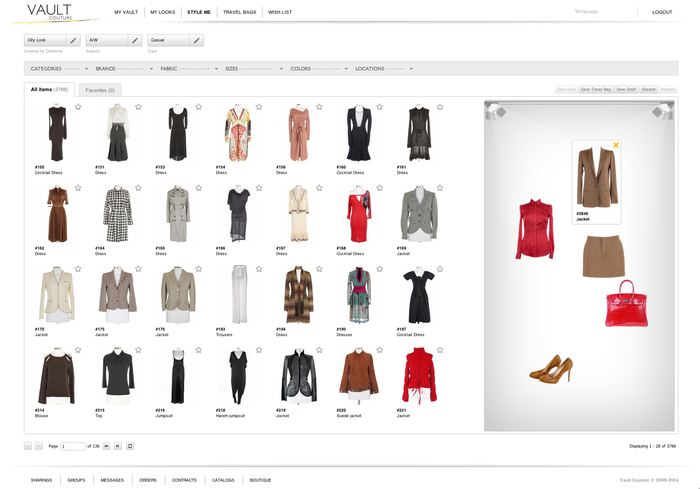Favorite item #150 Cocktail Dress with star

pos(78,107)
